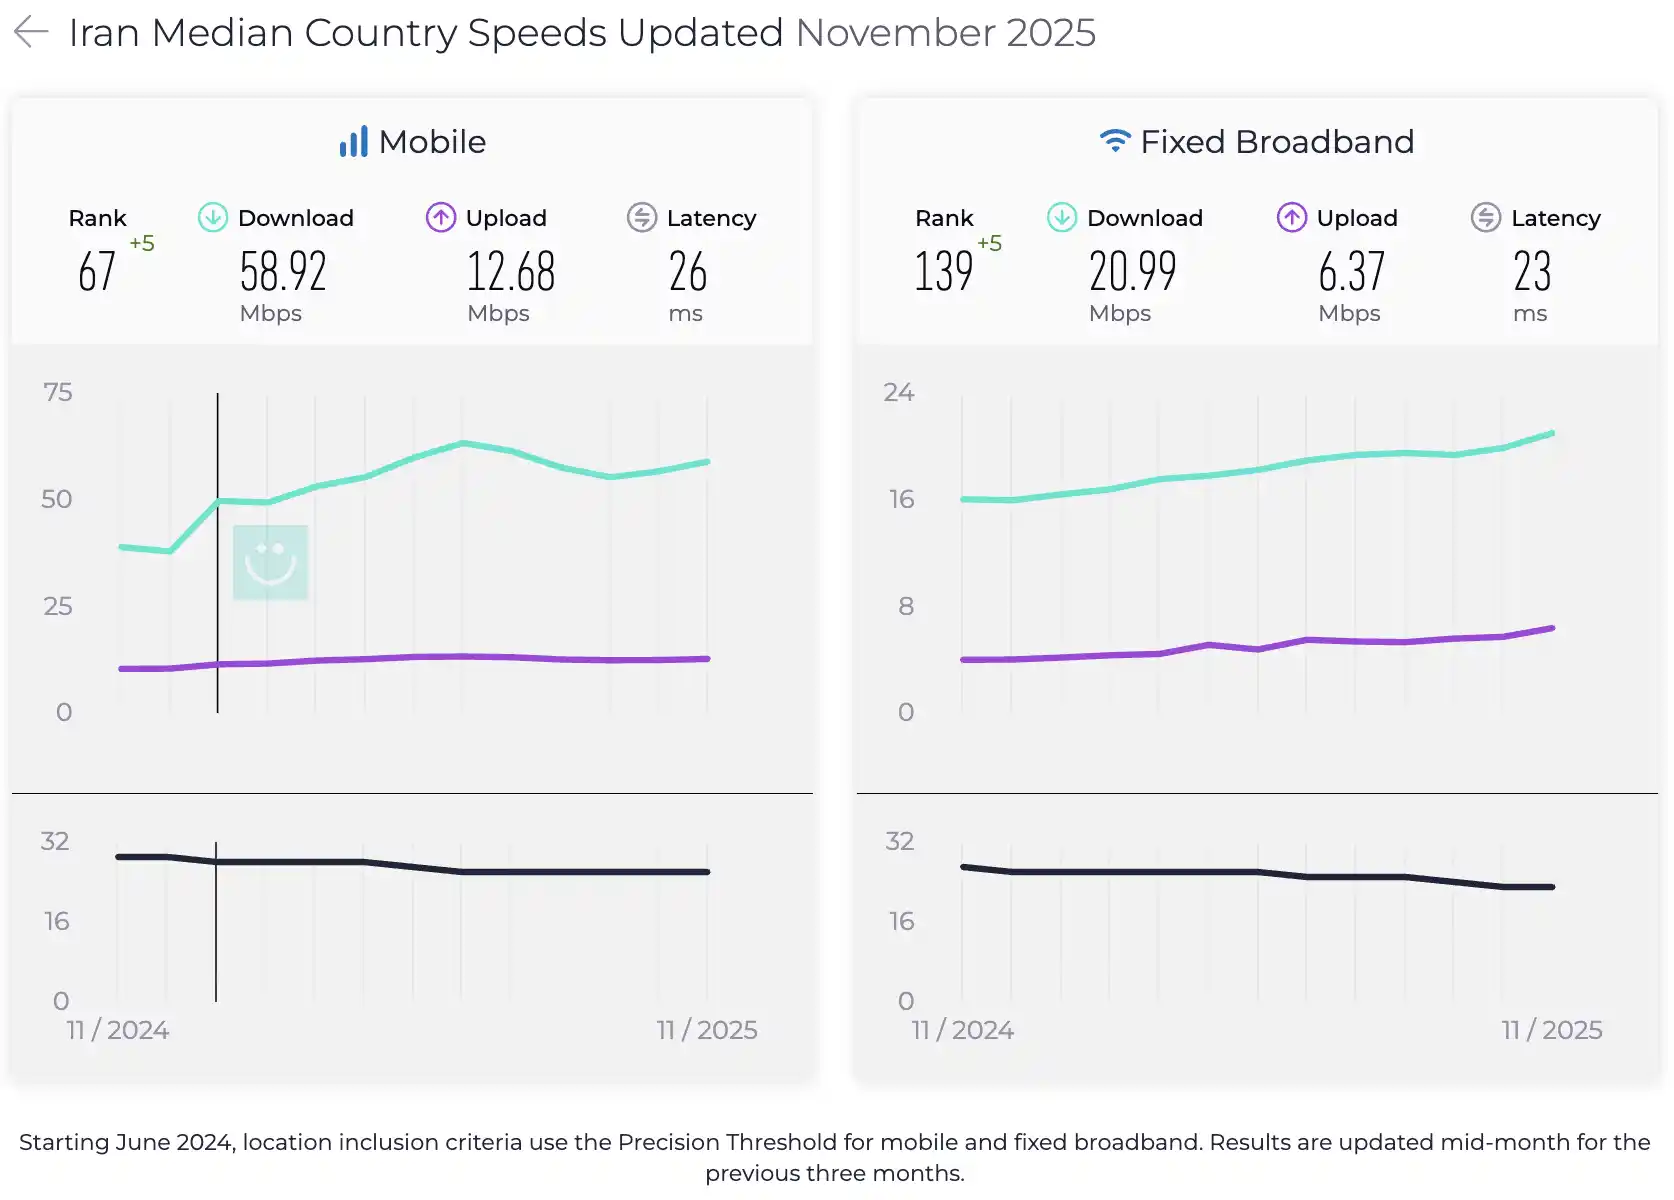1674x1200 pixels.
Task: Click the Mobile bar-signal icon
Action: 353,142
